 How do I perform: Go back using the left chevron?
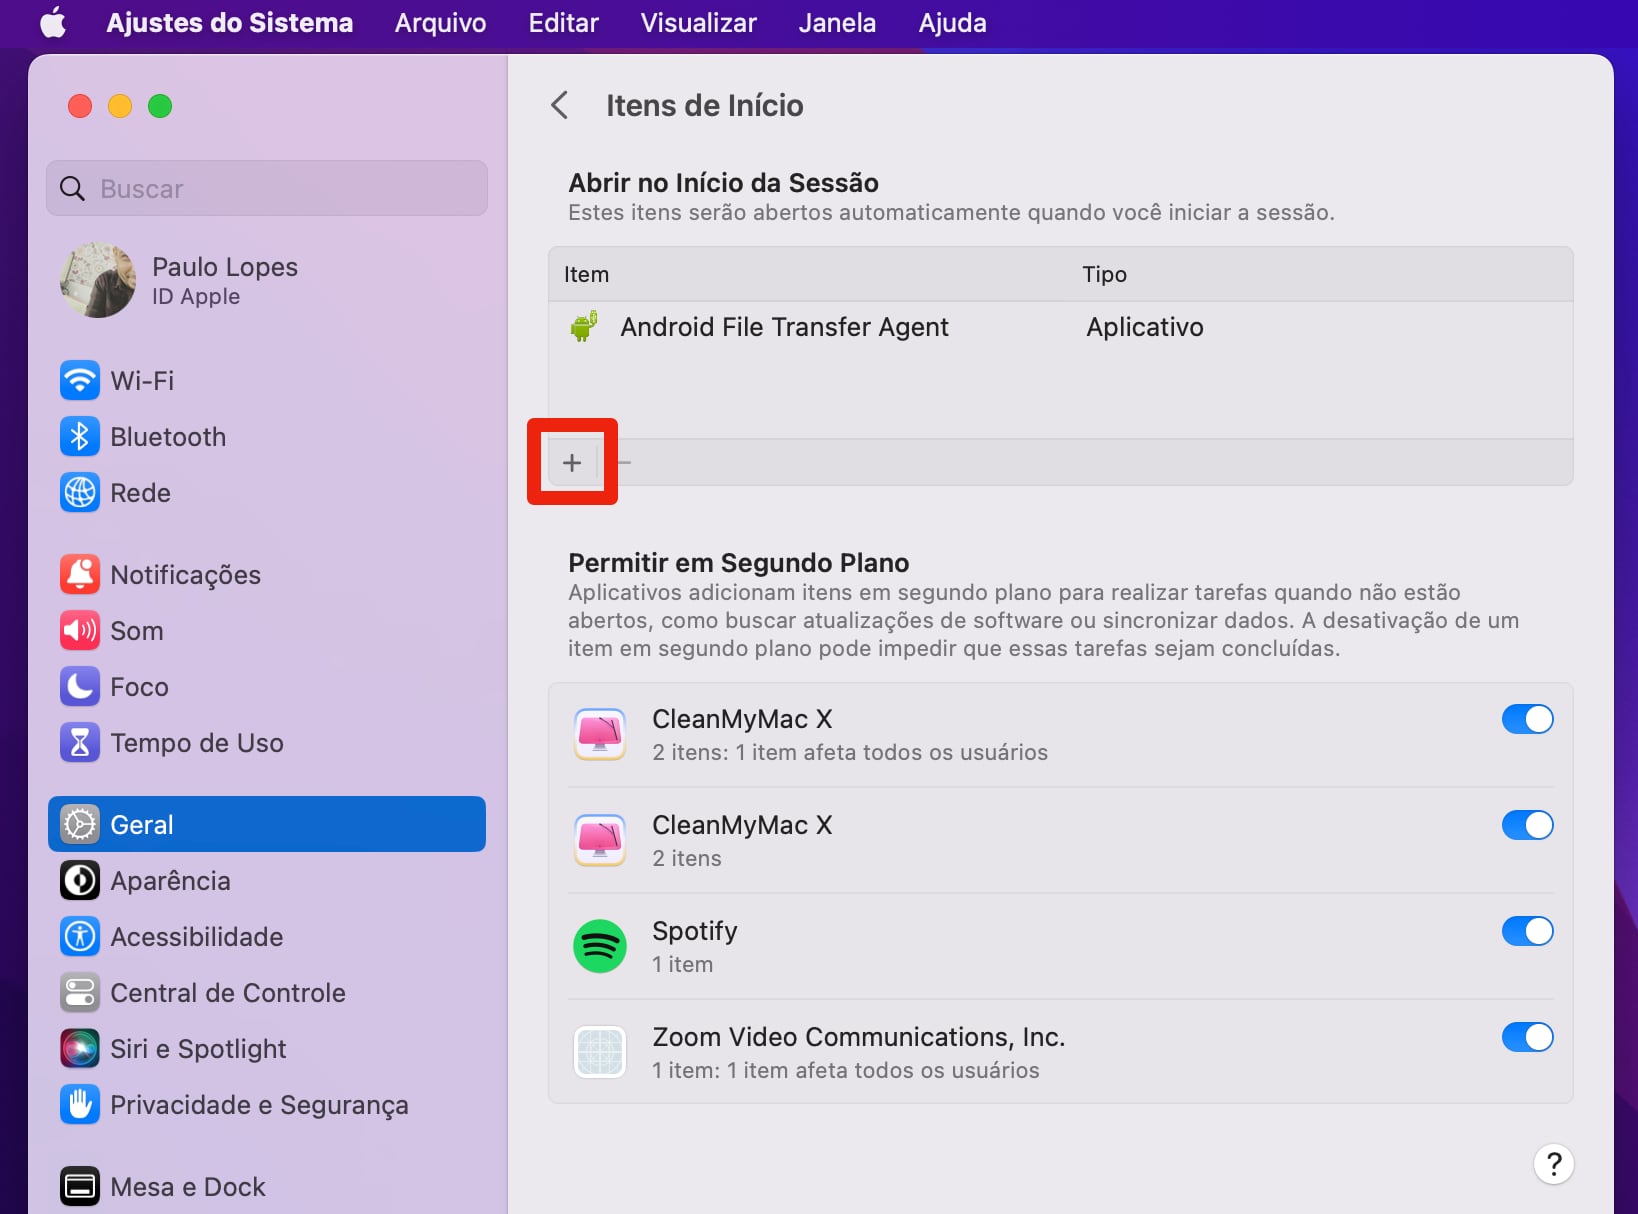tap(560, 105)
